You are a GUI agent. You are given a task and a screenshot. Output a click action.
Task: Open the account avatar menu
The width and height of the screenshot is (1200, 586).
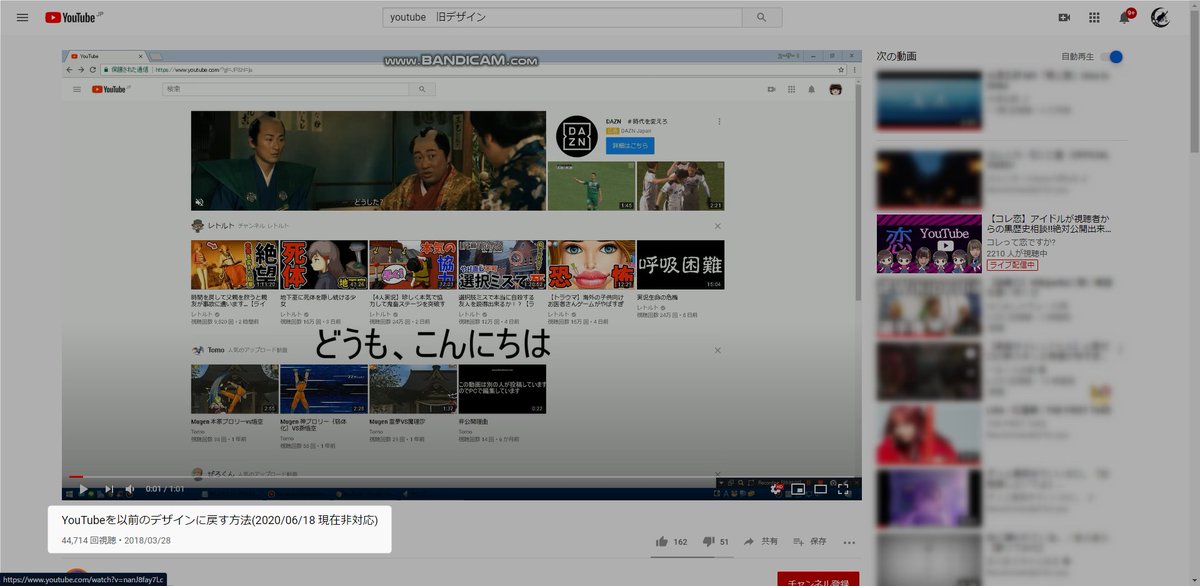(1160, 17)
